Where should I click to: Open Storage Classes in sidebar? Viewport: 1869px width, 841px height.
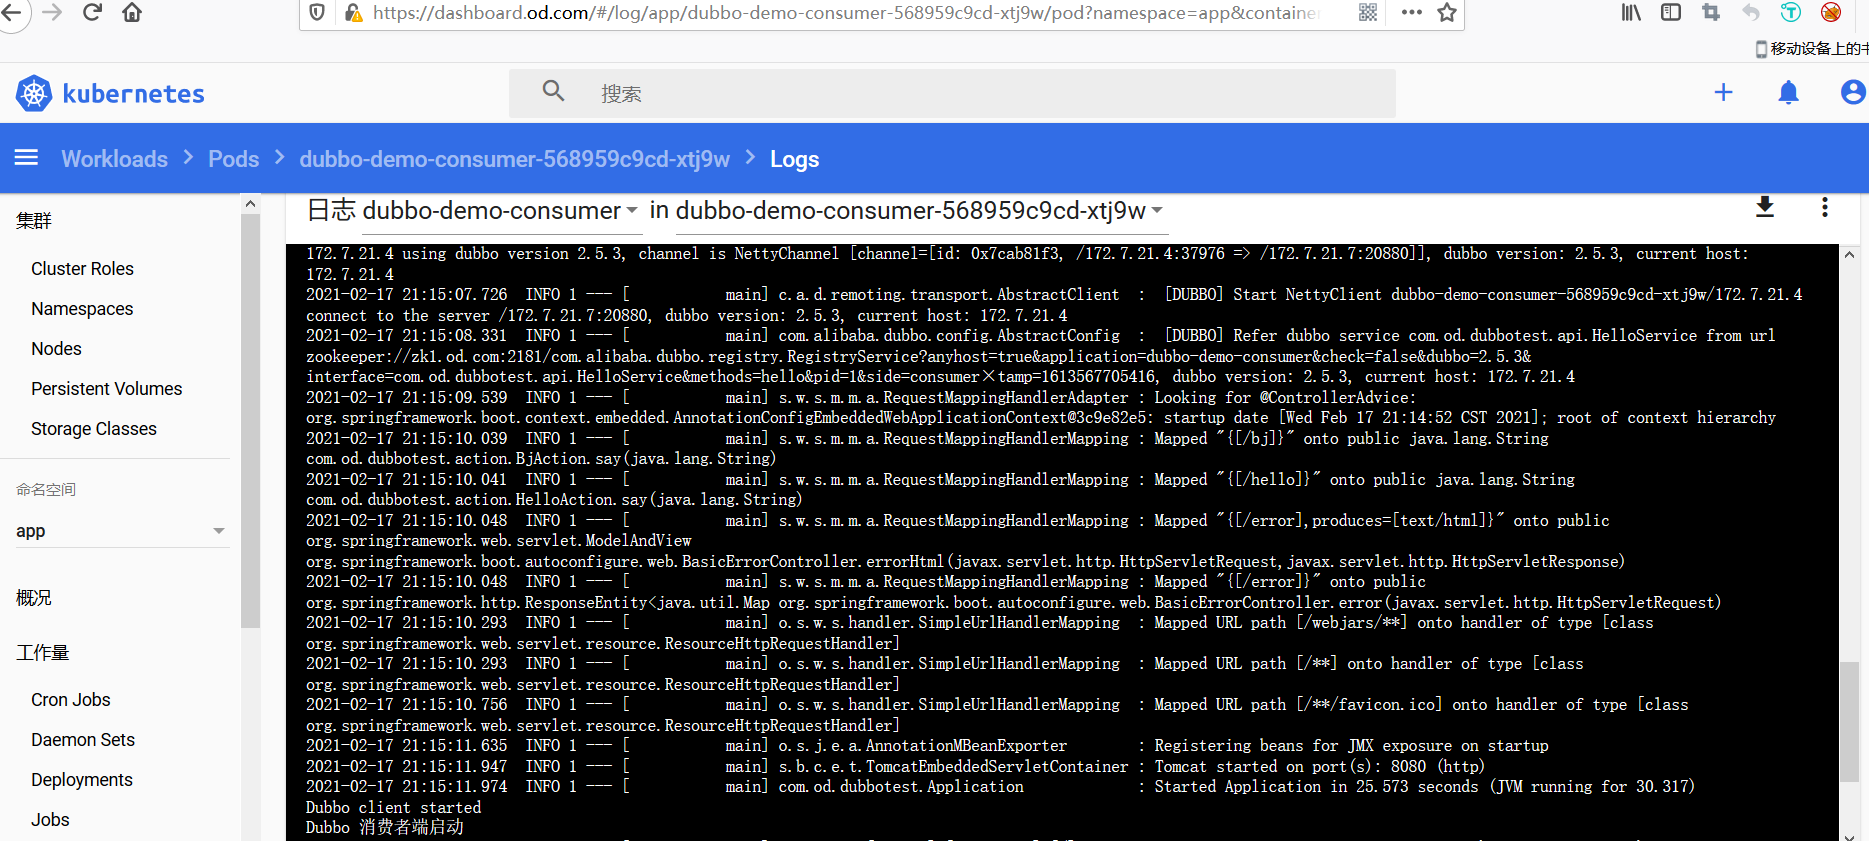pos(94,429)
